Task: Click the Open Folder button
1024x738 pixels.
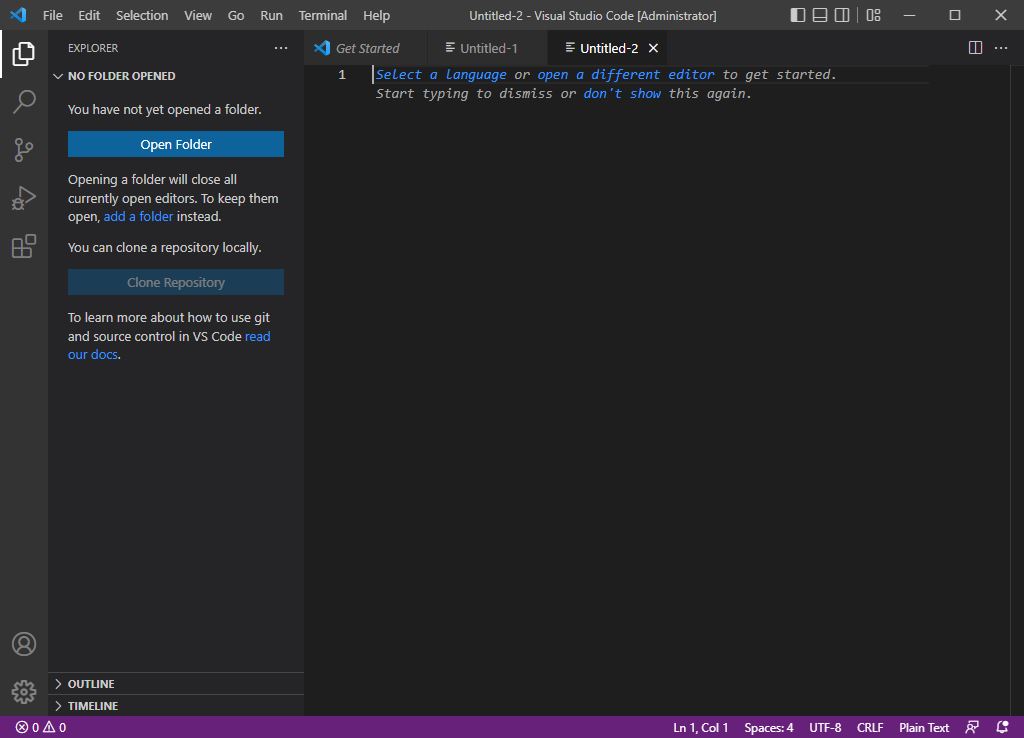Action: (176, 144)
